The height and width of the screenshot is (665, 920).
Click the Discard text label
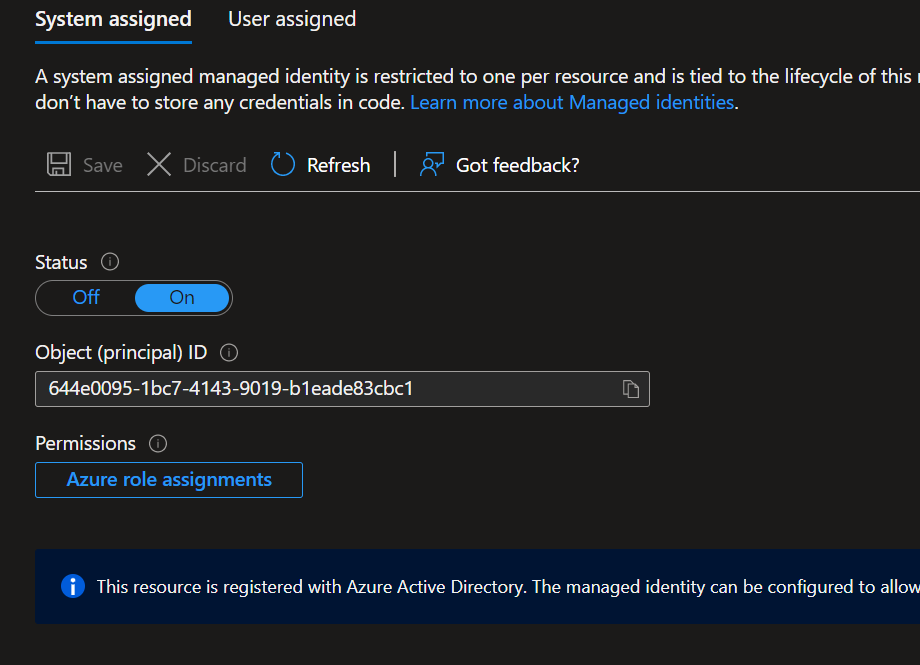point(214,165)
